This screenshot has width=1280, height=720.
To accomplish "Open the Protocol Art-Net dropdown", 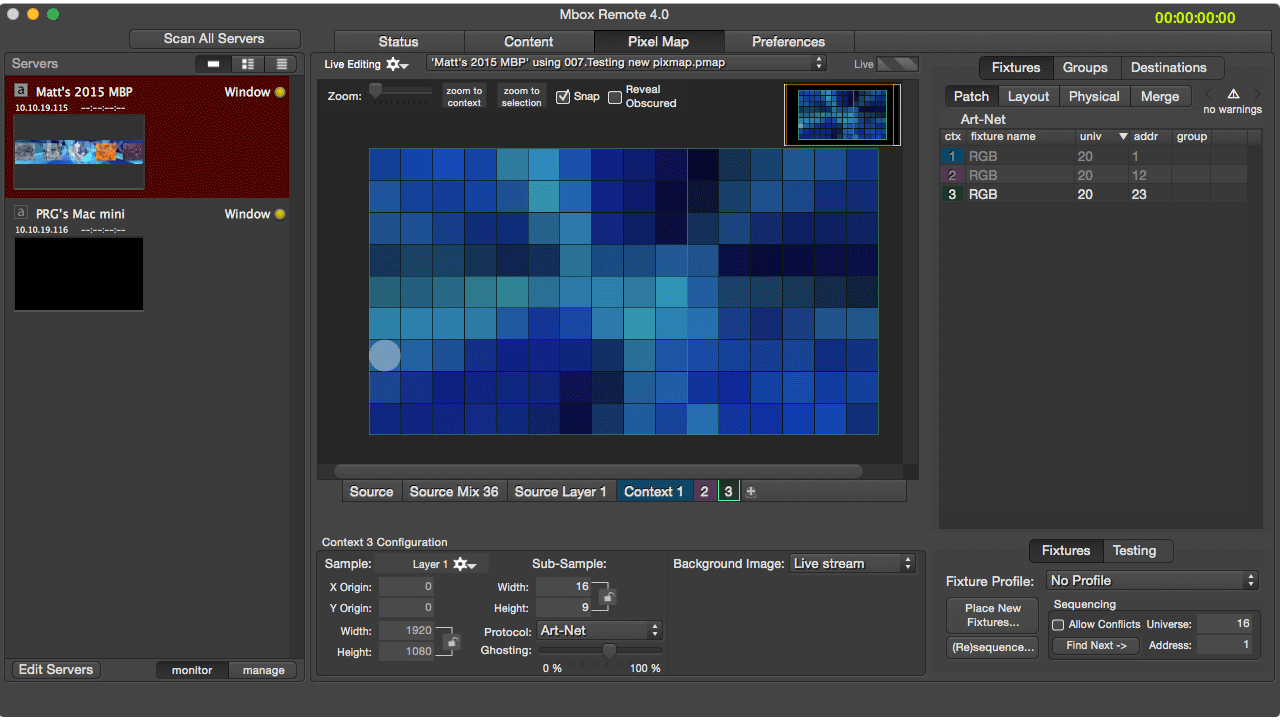I will [x=599, y=631].
